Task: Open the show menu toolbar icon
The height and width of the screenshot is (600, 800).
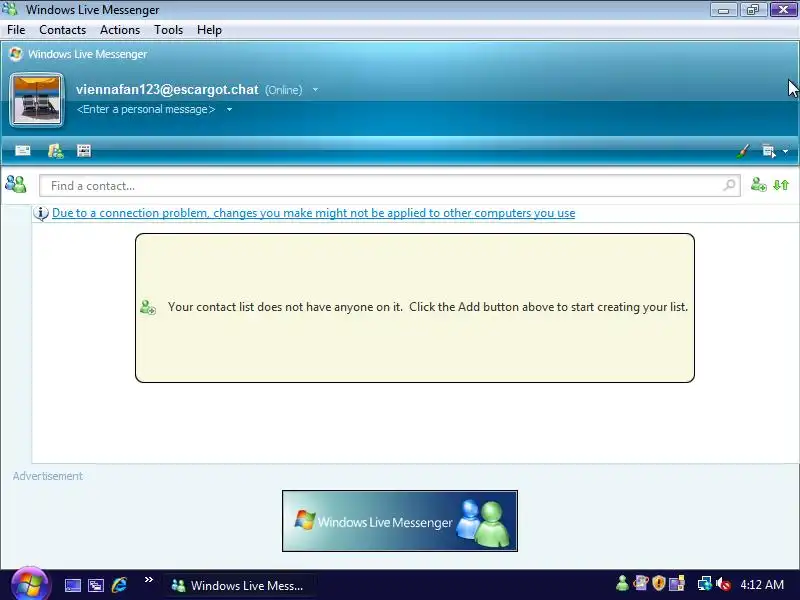Action: tap(768, 151)
